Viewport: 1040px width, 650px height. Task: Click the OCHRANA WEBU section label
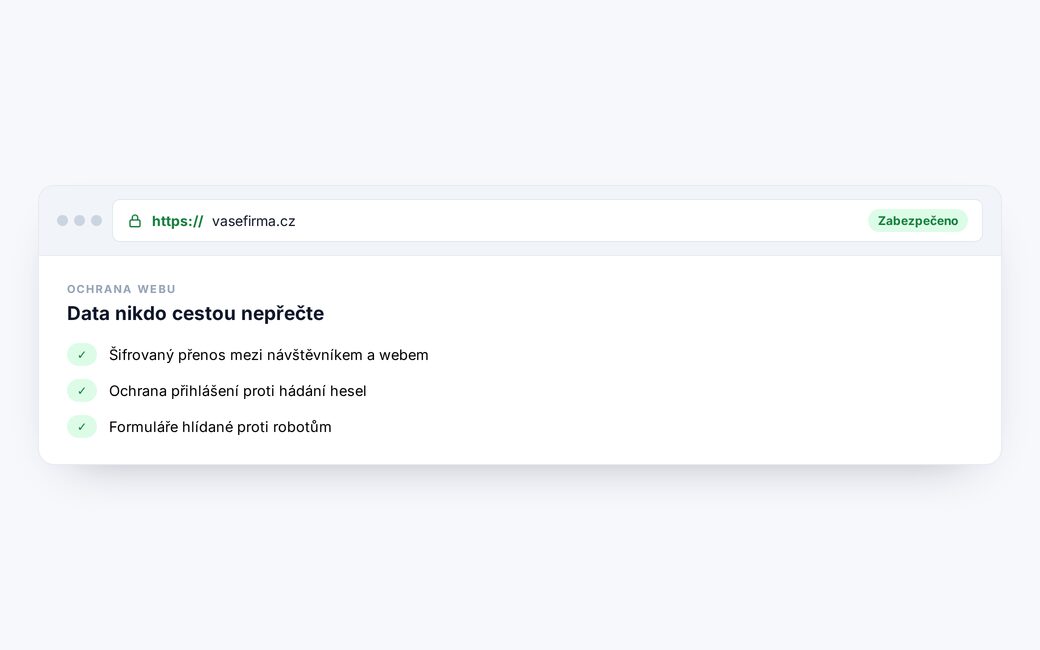pyautogui.click(x=121, y=289)
